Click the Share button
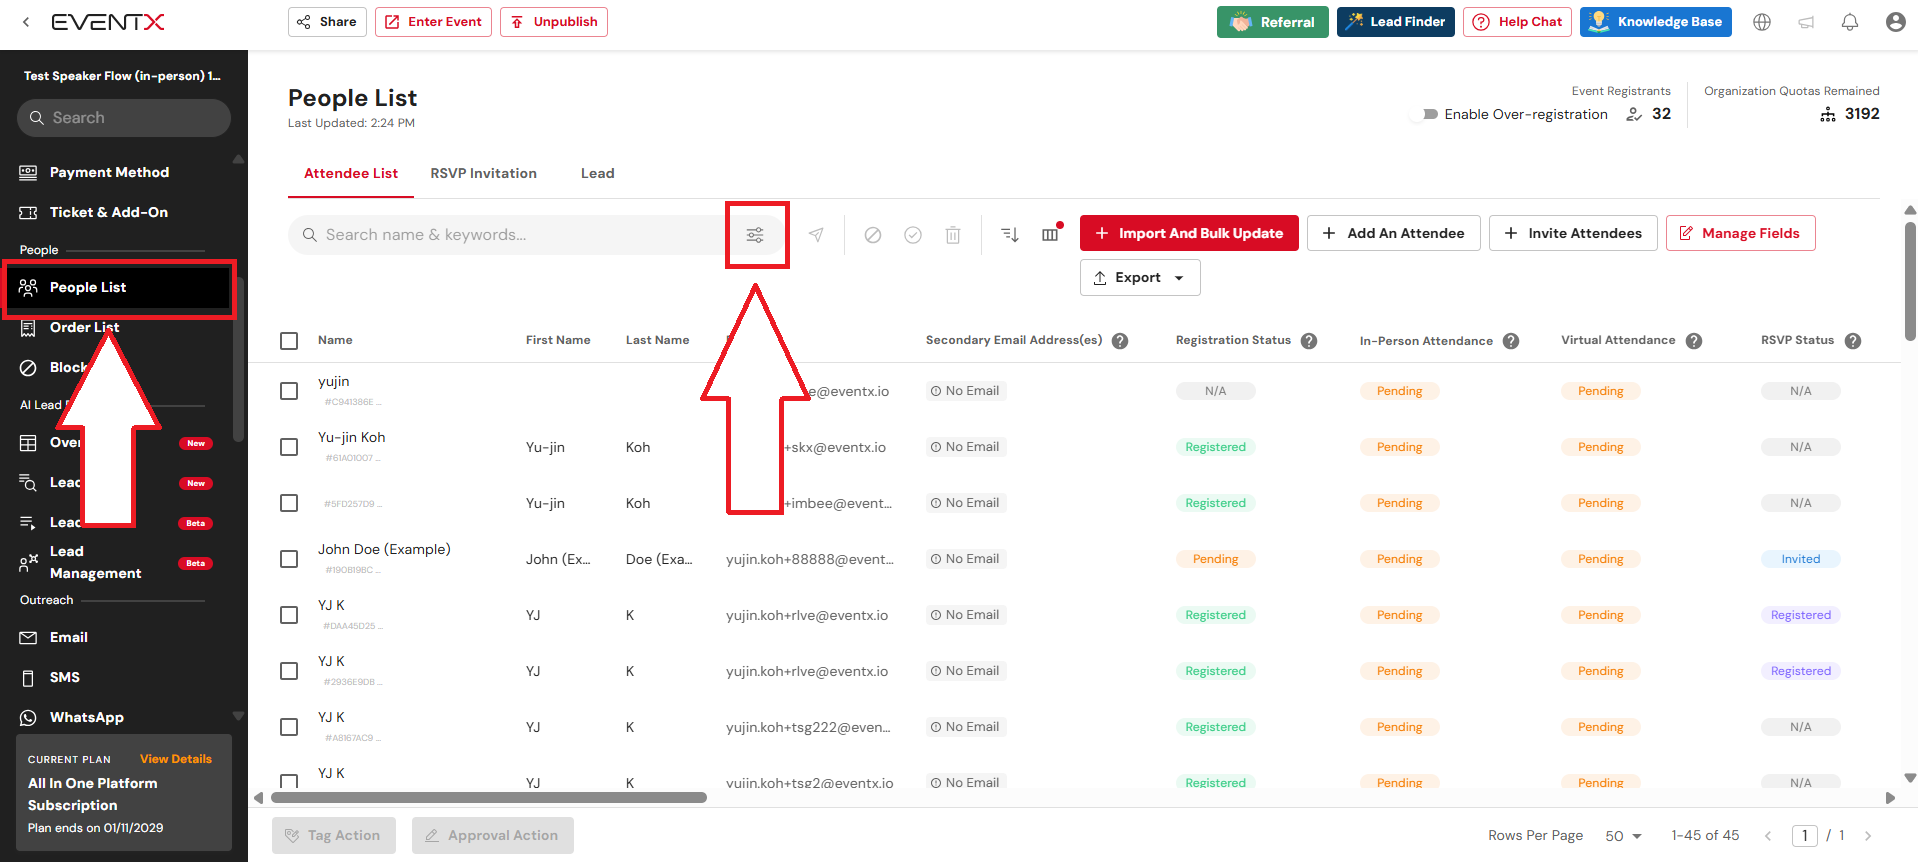1918x862 pixels. [x=327, y=22]
